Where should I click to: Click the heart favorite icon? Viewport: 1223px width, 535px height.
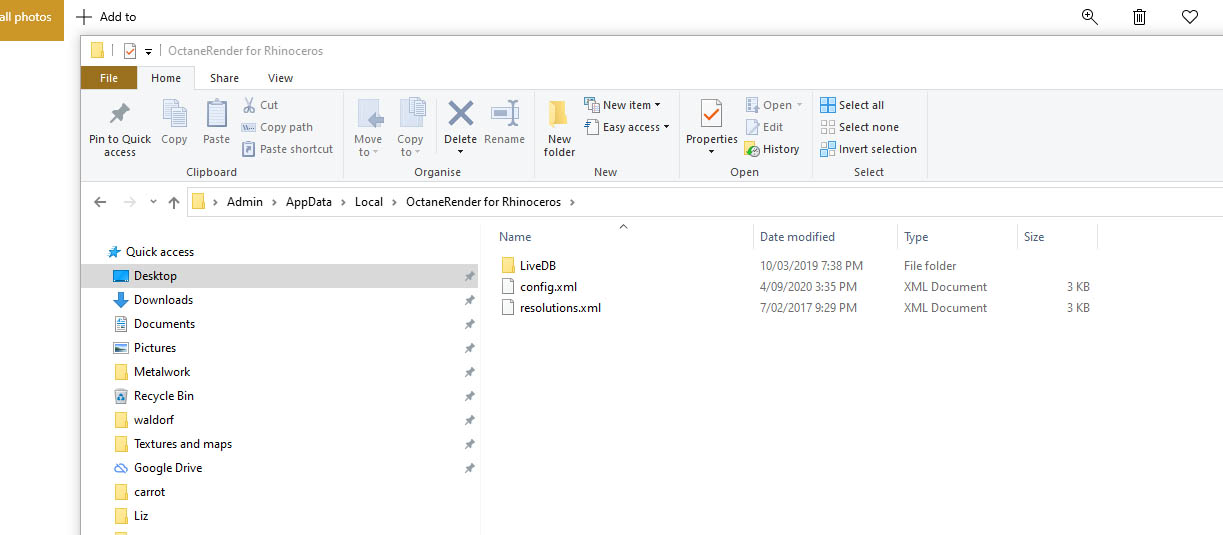pyautogui.click(x=1189, y=16)
